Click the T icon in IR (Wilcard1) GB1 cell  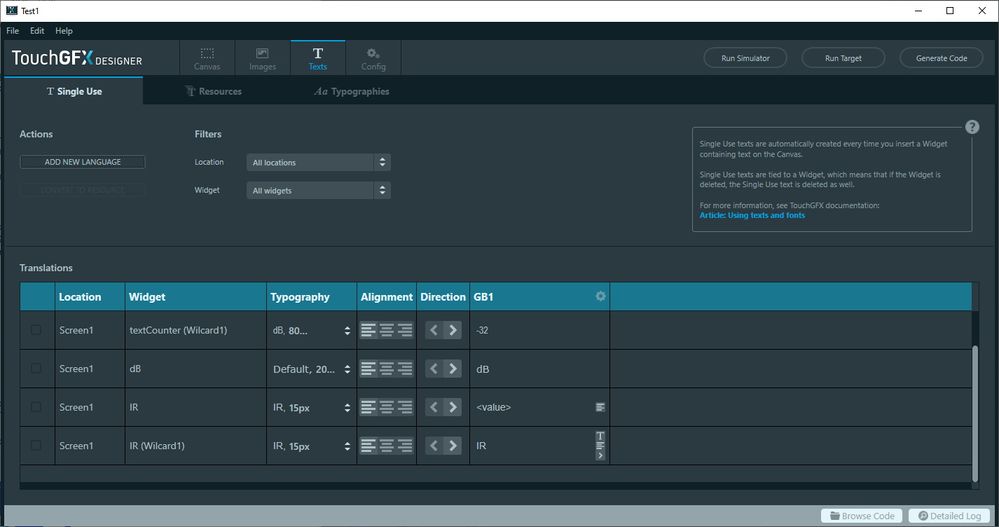pyautogui.click(x=600, y=436)
